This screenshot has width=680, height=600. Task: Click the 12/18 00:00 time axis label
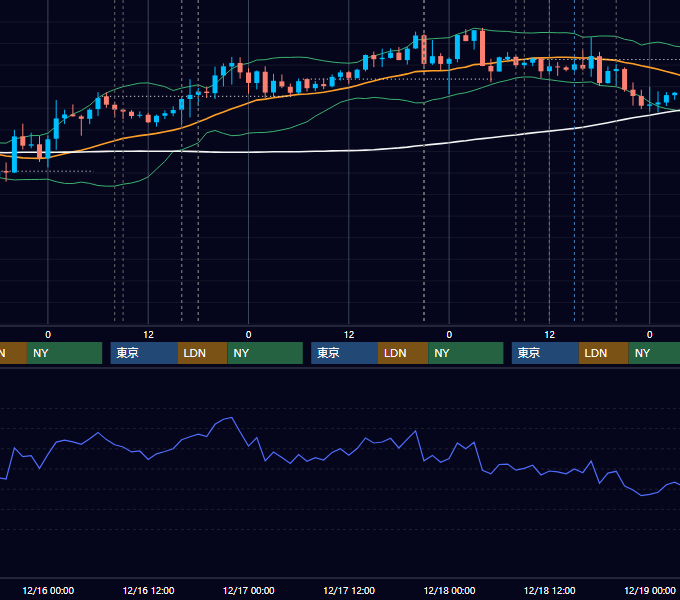[449, 590]
